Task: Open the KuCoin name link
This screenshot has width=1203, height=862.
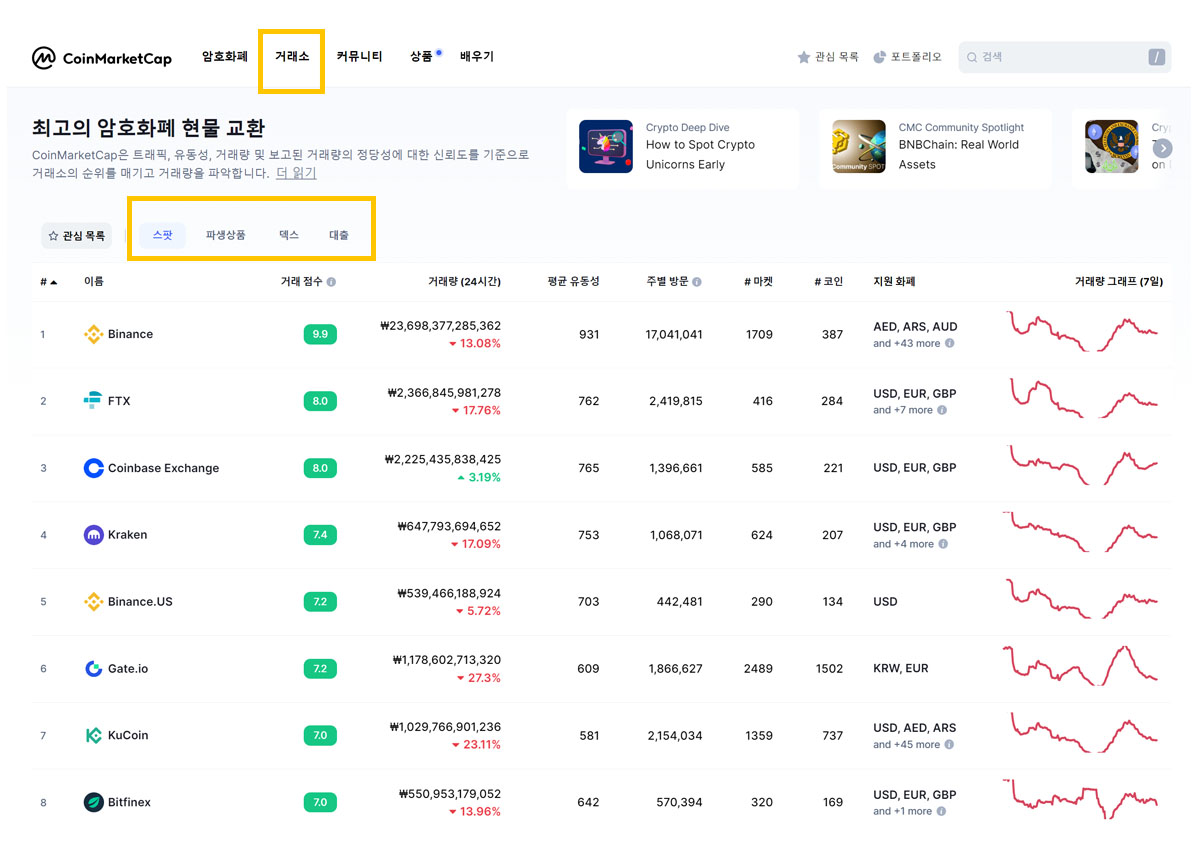Action: tap(128, 736)
